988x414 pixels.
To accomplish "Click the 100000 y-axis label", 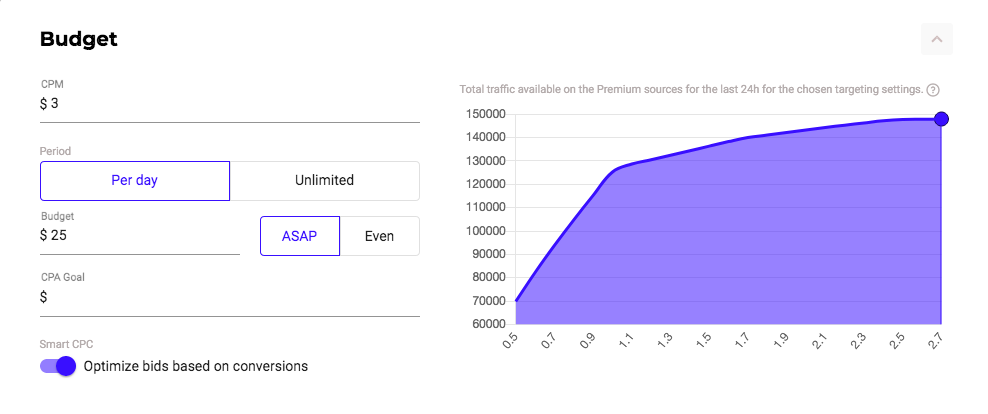I will (x=487, y=231).
